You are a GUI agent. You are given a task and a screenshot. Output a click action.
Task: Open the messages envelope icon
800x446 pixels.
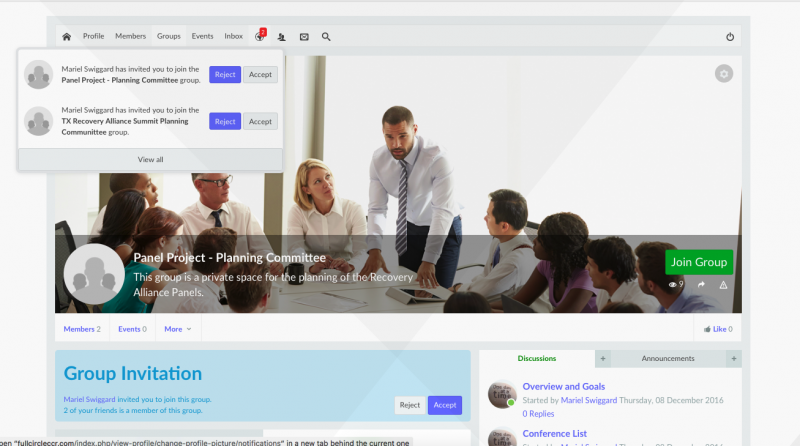click(304, 37)
